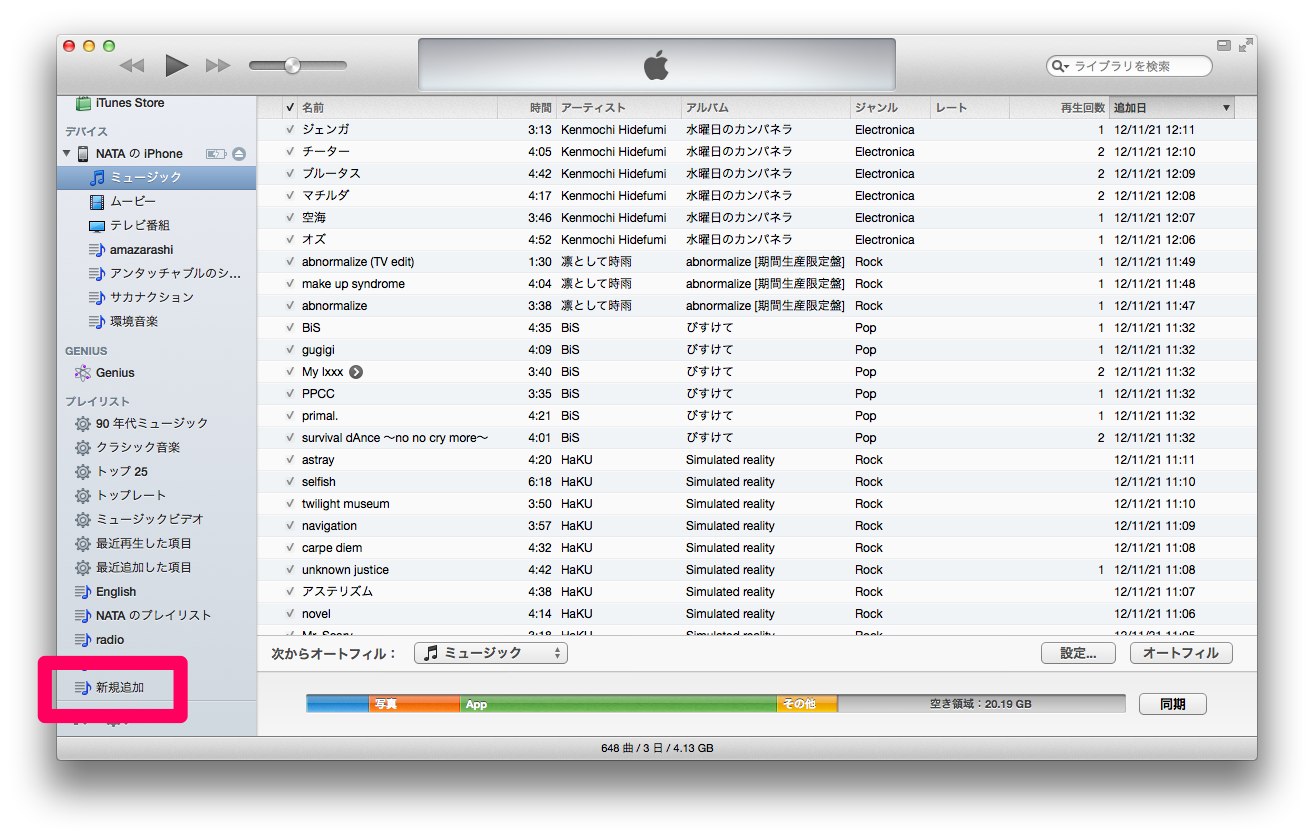Uncheck the ブルータス track checkbox
The image size is (1314, 839).
(x=290, y=174)
